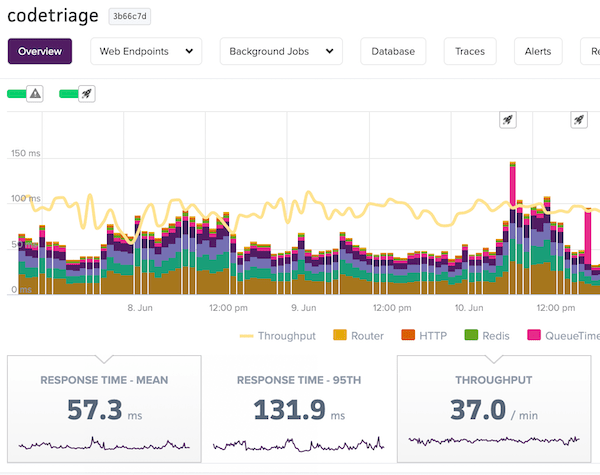Viewport: 600px width, 475px height.
Task: Click the chevron arrow in Background Jobs
Action: point(329,51)
